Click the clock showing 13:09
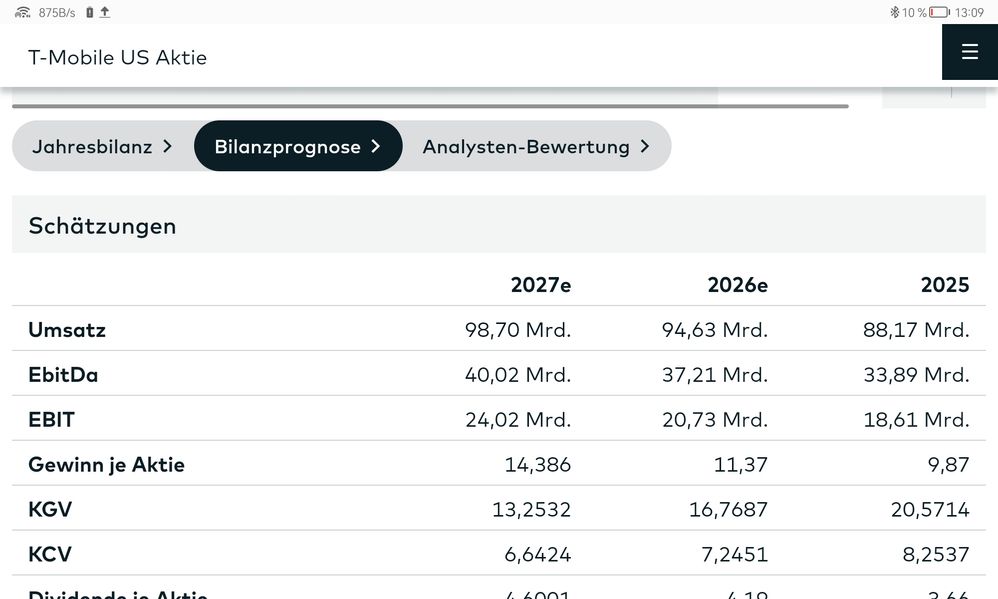The height and width of the screenshot is (599, 998). [x=969, y=12]
